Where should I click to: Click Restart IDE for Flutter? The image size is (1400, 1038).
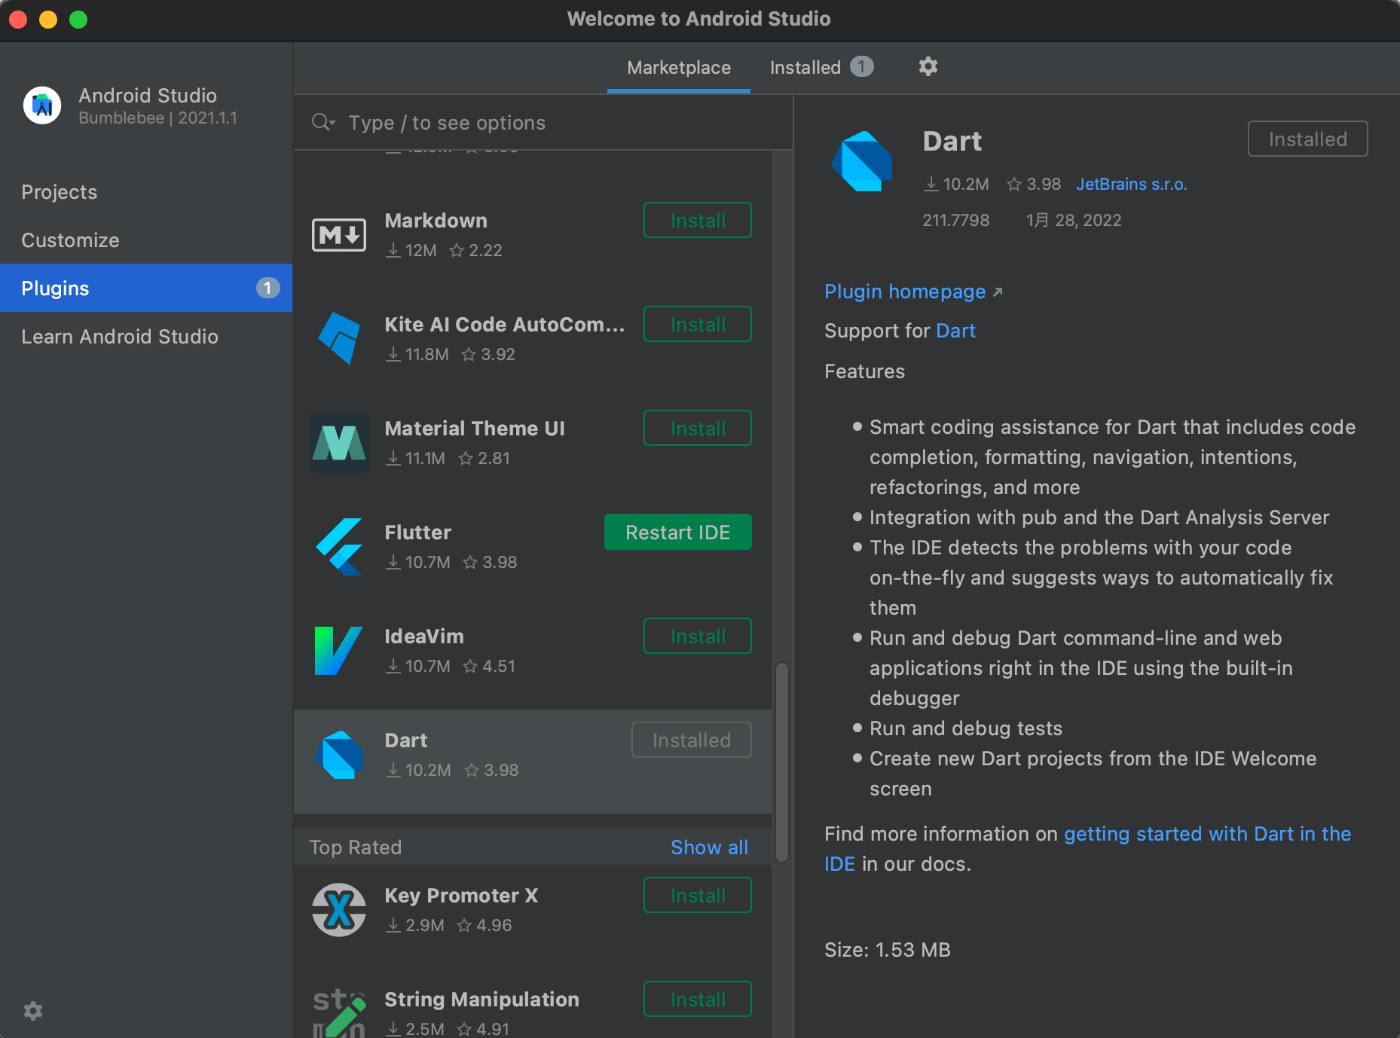(x=677, y=532)
